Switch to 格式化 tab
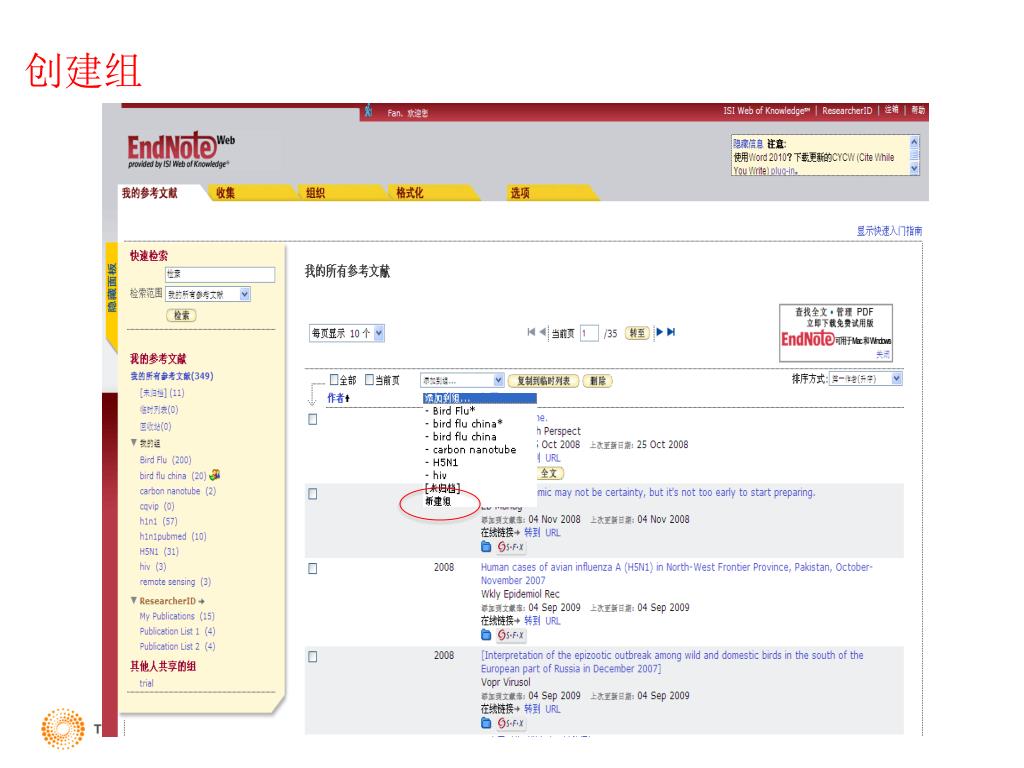Image resolution: width=1024 pixels, height=768 pixels. coord(409,193)
